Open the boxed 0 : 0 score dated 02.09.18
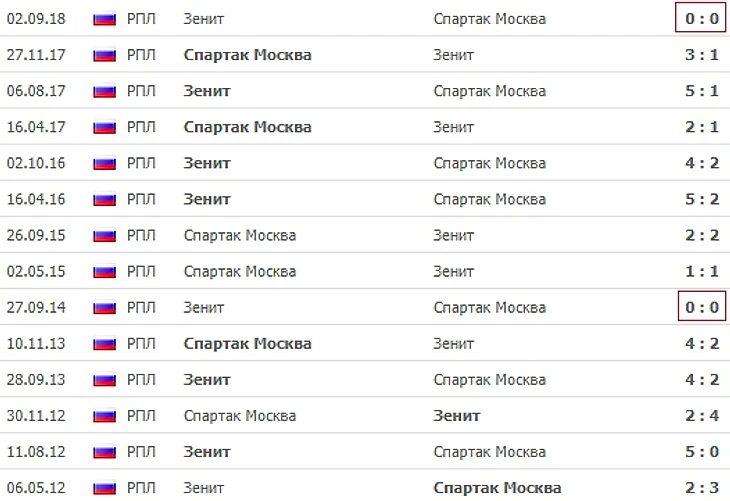 (x=701, y=18)
